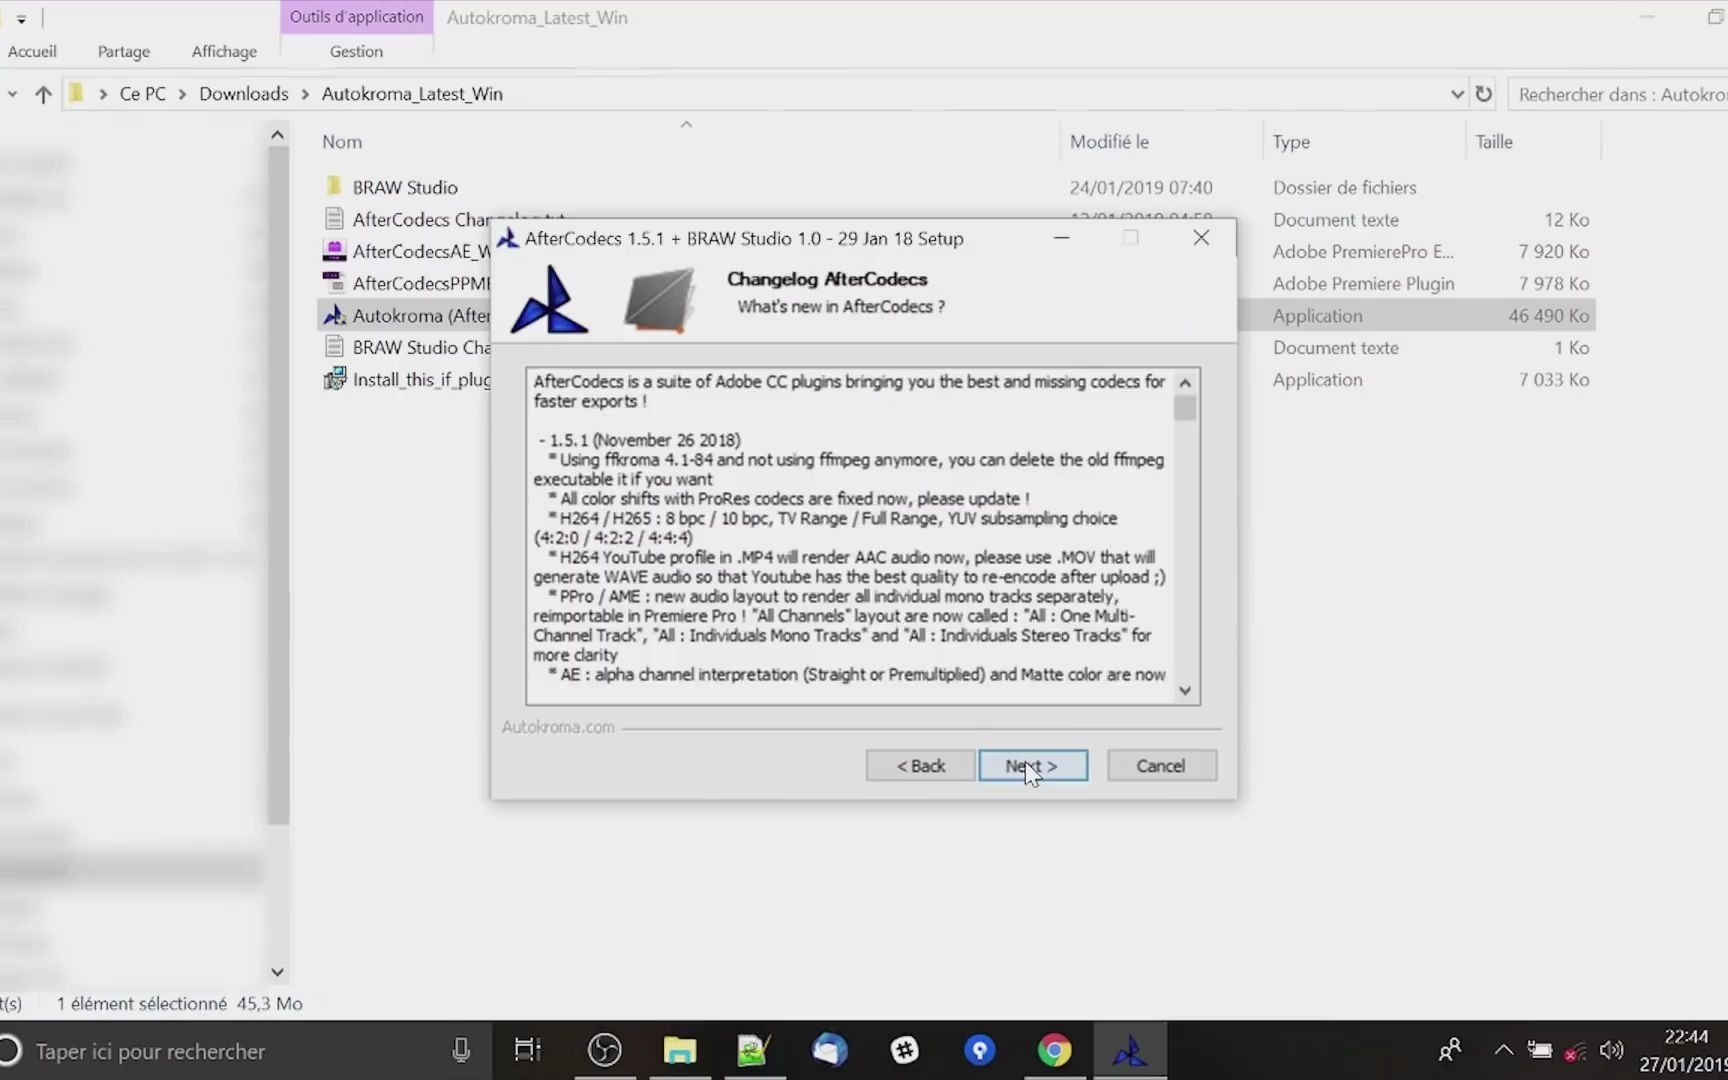Sort files by the Nom column
The height and width of the screenshot is (1080, 1728).
tap(342, 142)
